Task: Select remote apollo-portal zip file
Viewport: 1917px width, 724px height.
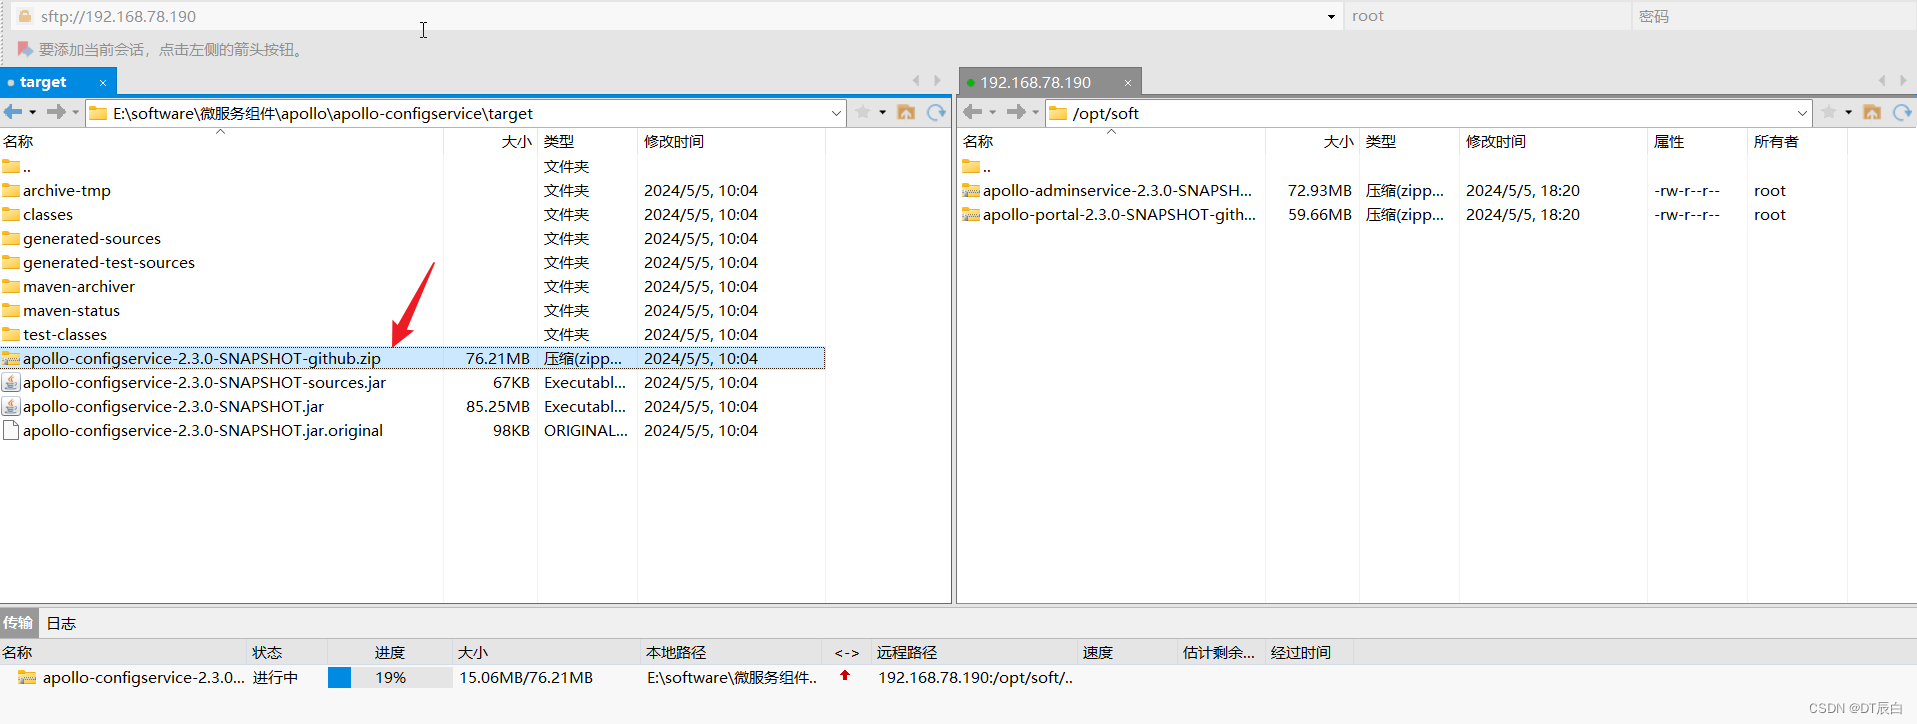Action: (1403, 214)
